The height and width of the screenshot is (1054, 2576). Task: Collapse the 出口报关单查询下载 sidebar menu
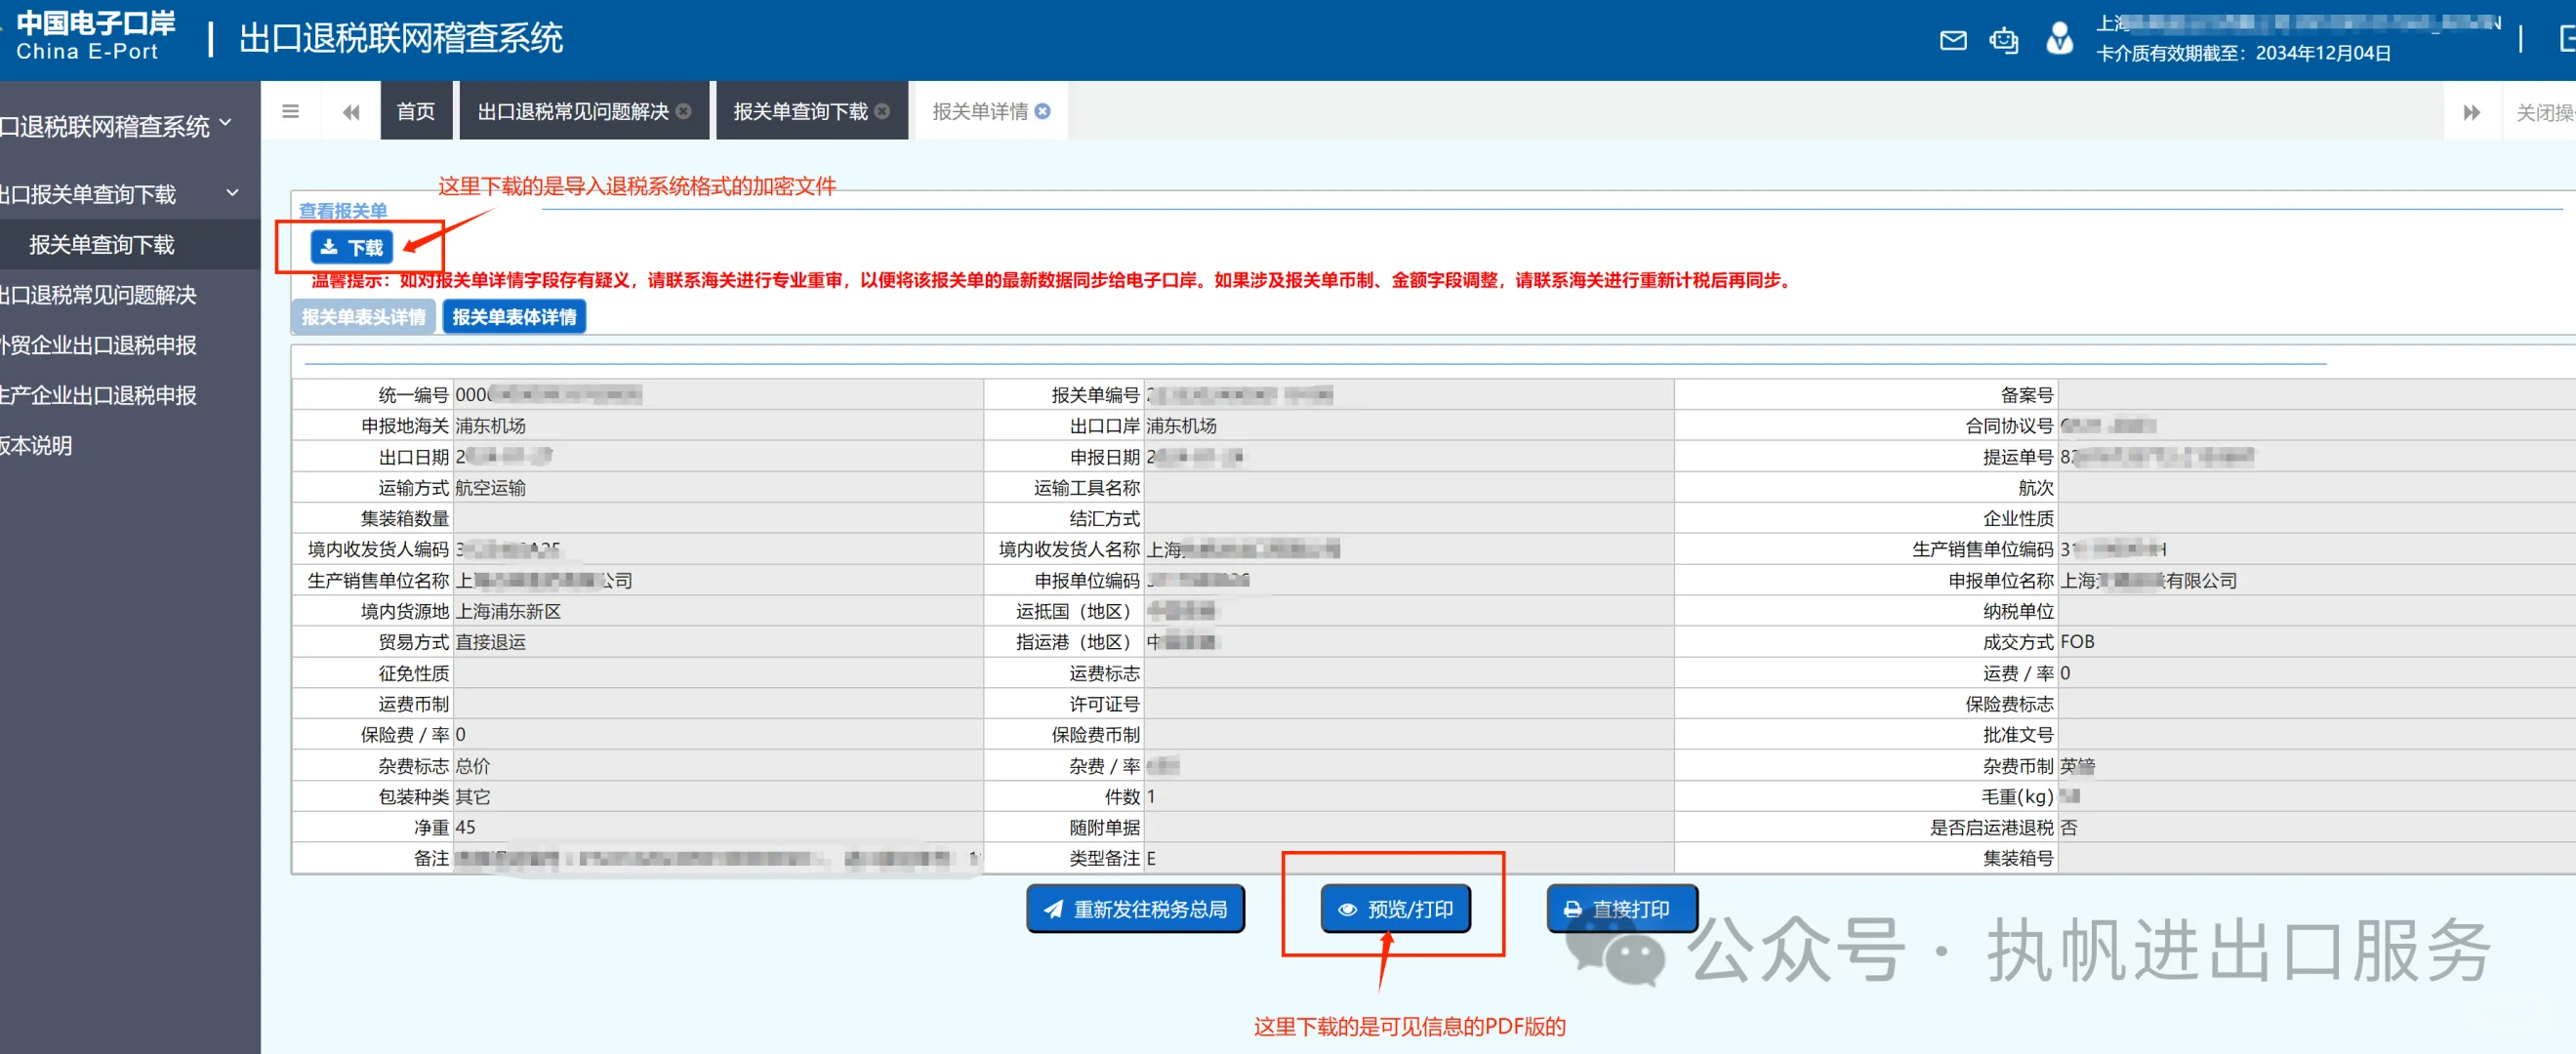click(x=233, y=193)
